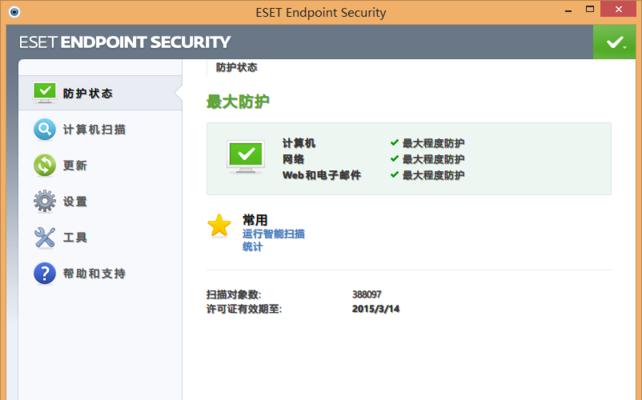The image size is (642, 400).
Task: Click the 计算机 protection status row
Action: (373, 143)
